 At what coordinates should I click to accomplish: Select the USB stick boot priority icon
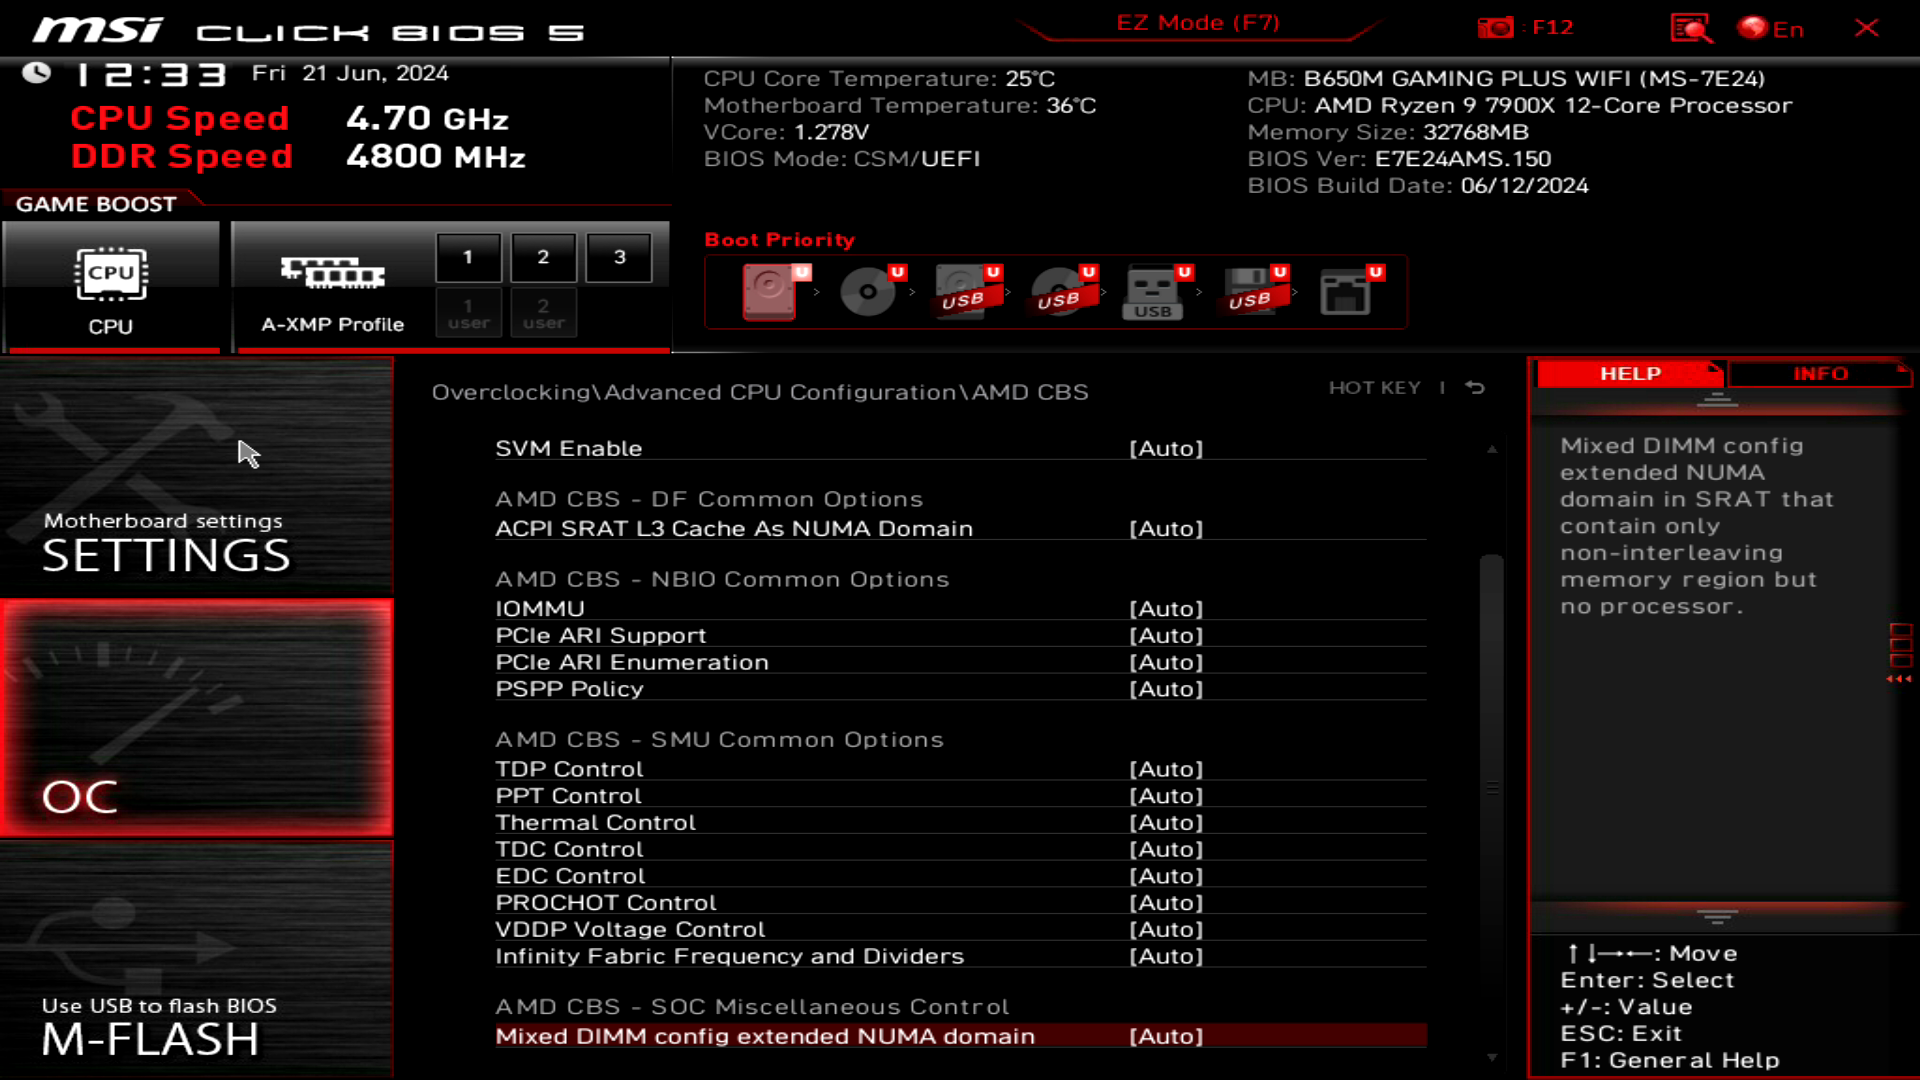tap(1155, 293)
